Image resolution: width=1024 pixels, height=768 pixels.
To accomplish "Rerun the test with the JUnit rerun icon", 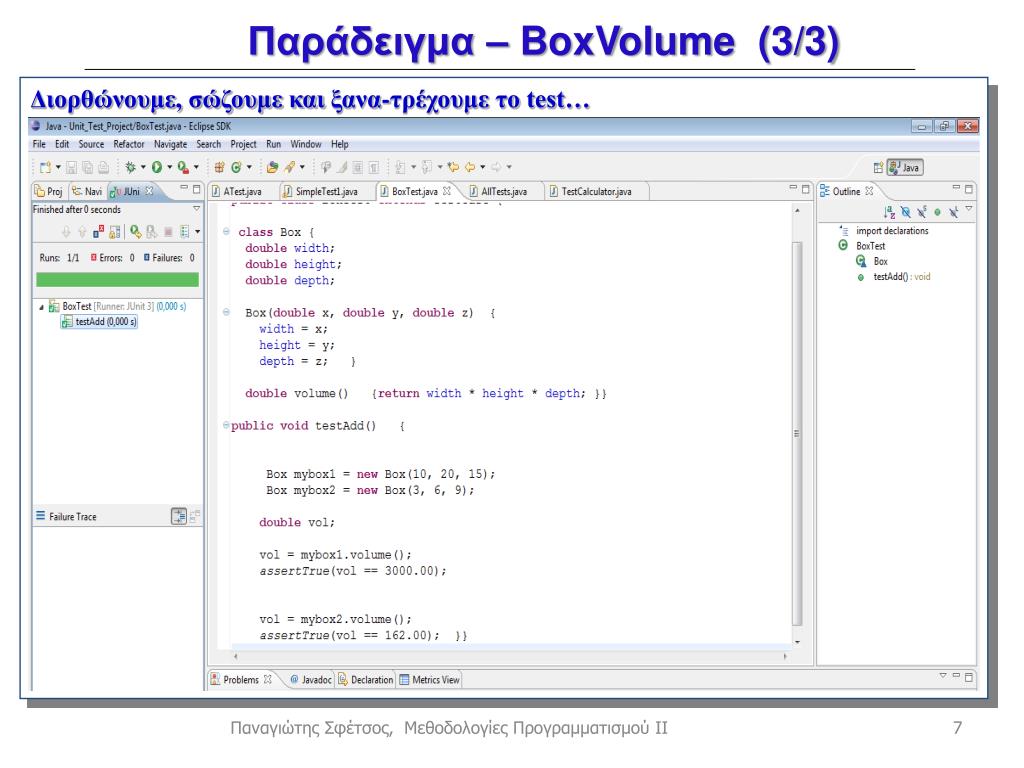I will 135,231.
